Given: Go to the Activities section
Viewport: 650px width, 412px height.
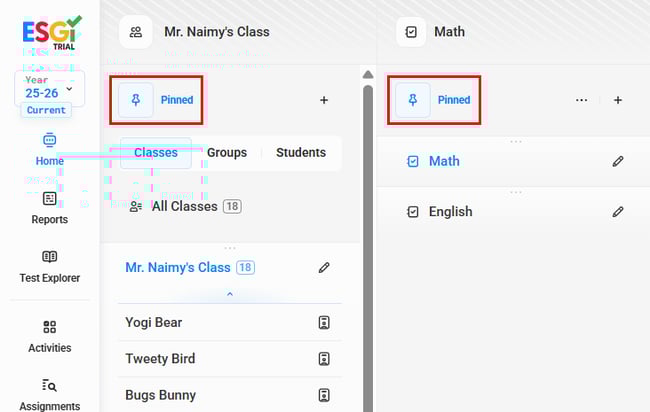Looking at the screenshot, I should 49,336.
